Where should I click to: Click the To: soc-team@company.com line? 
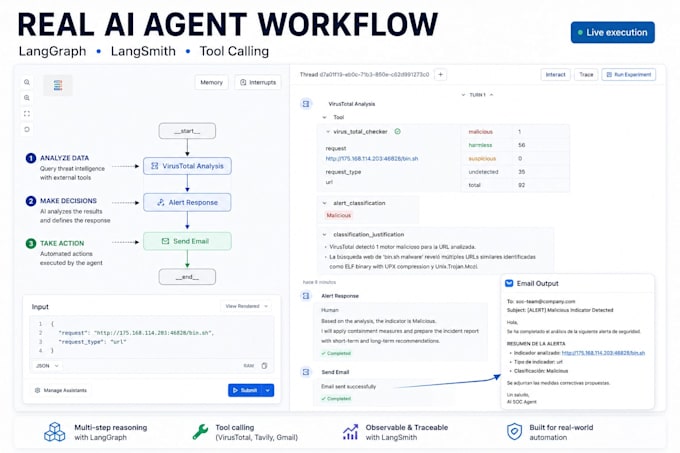click(x=541, y=301)
